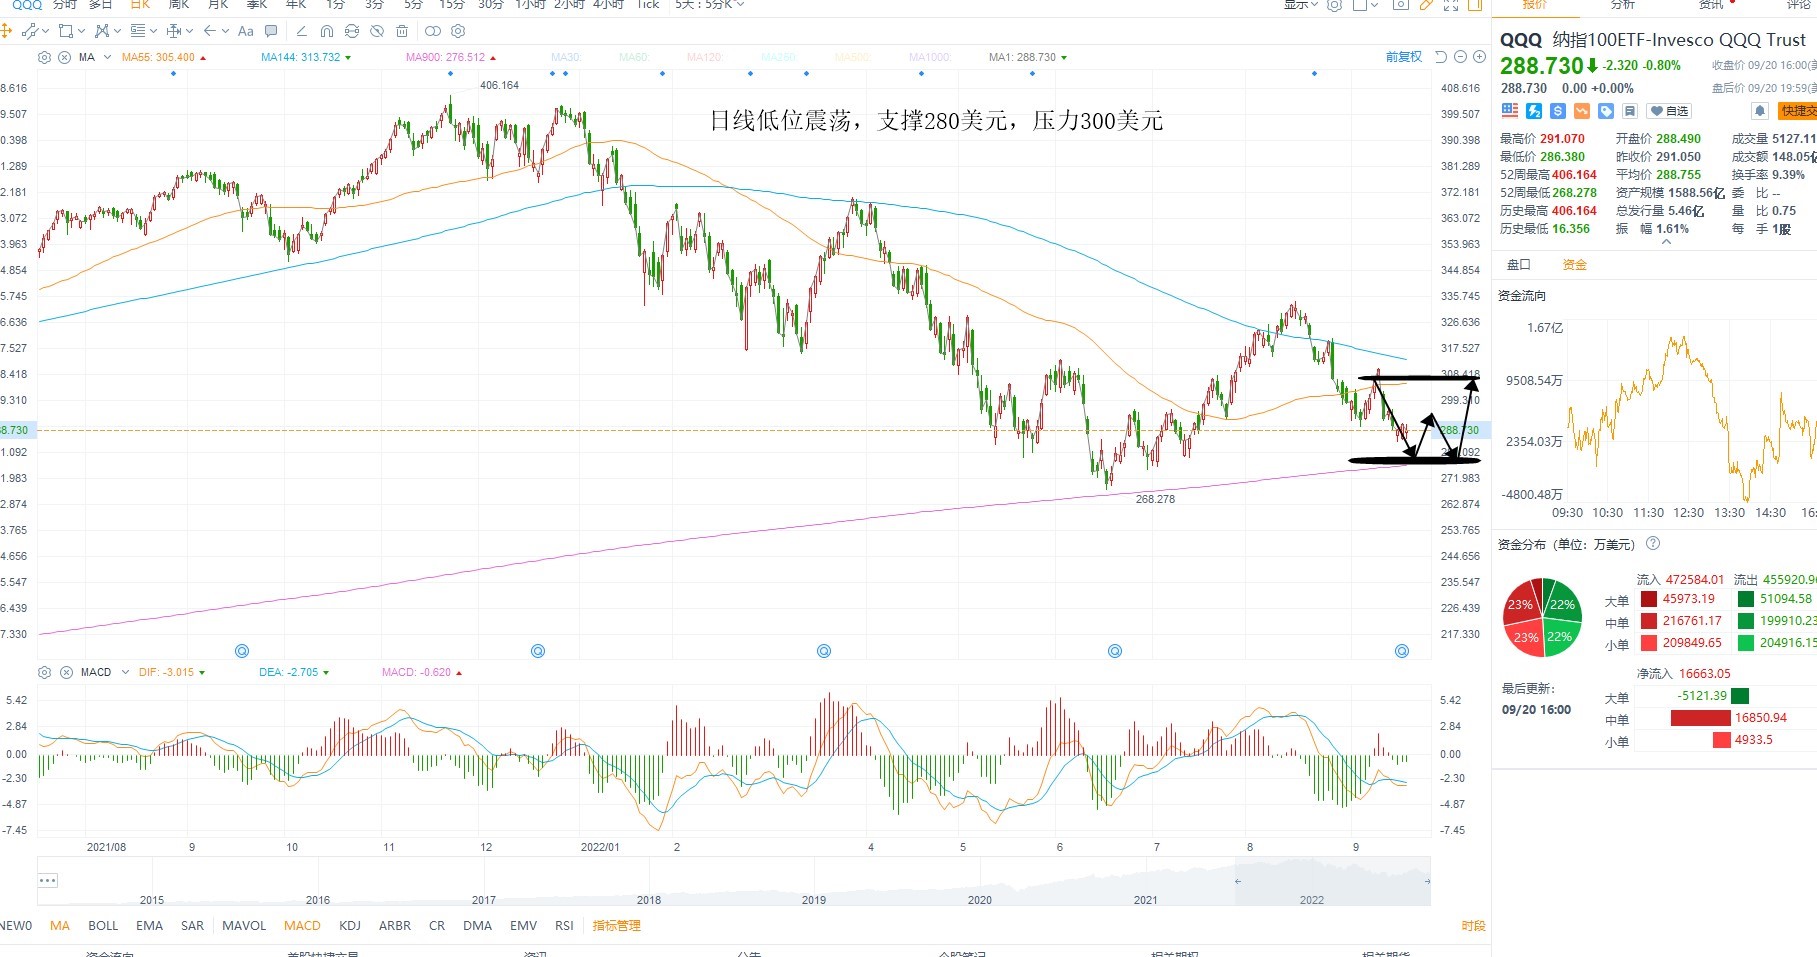Click the blue lightning level-2 icon
Viewport: 1817px width, 957px height.
coord(1534,111)
